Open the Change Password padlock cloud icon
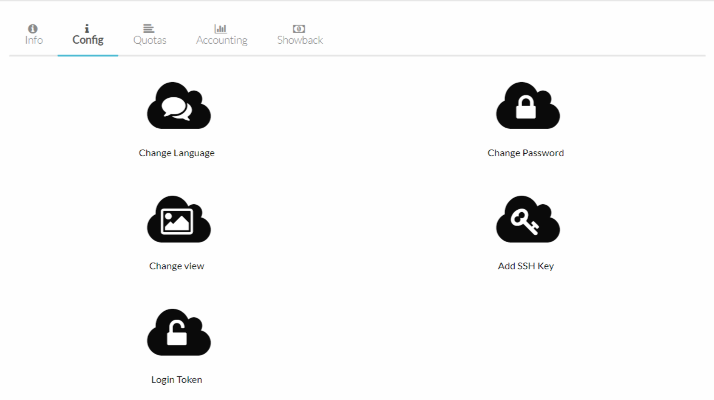 (x=528, y=106)
